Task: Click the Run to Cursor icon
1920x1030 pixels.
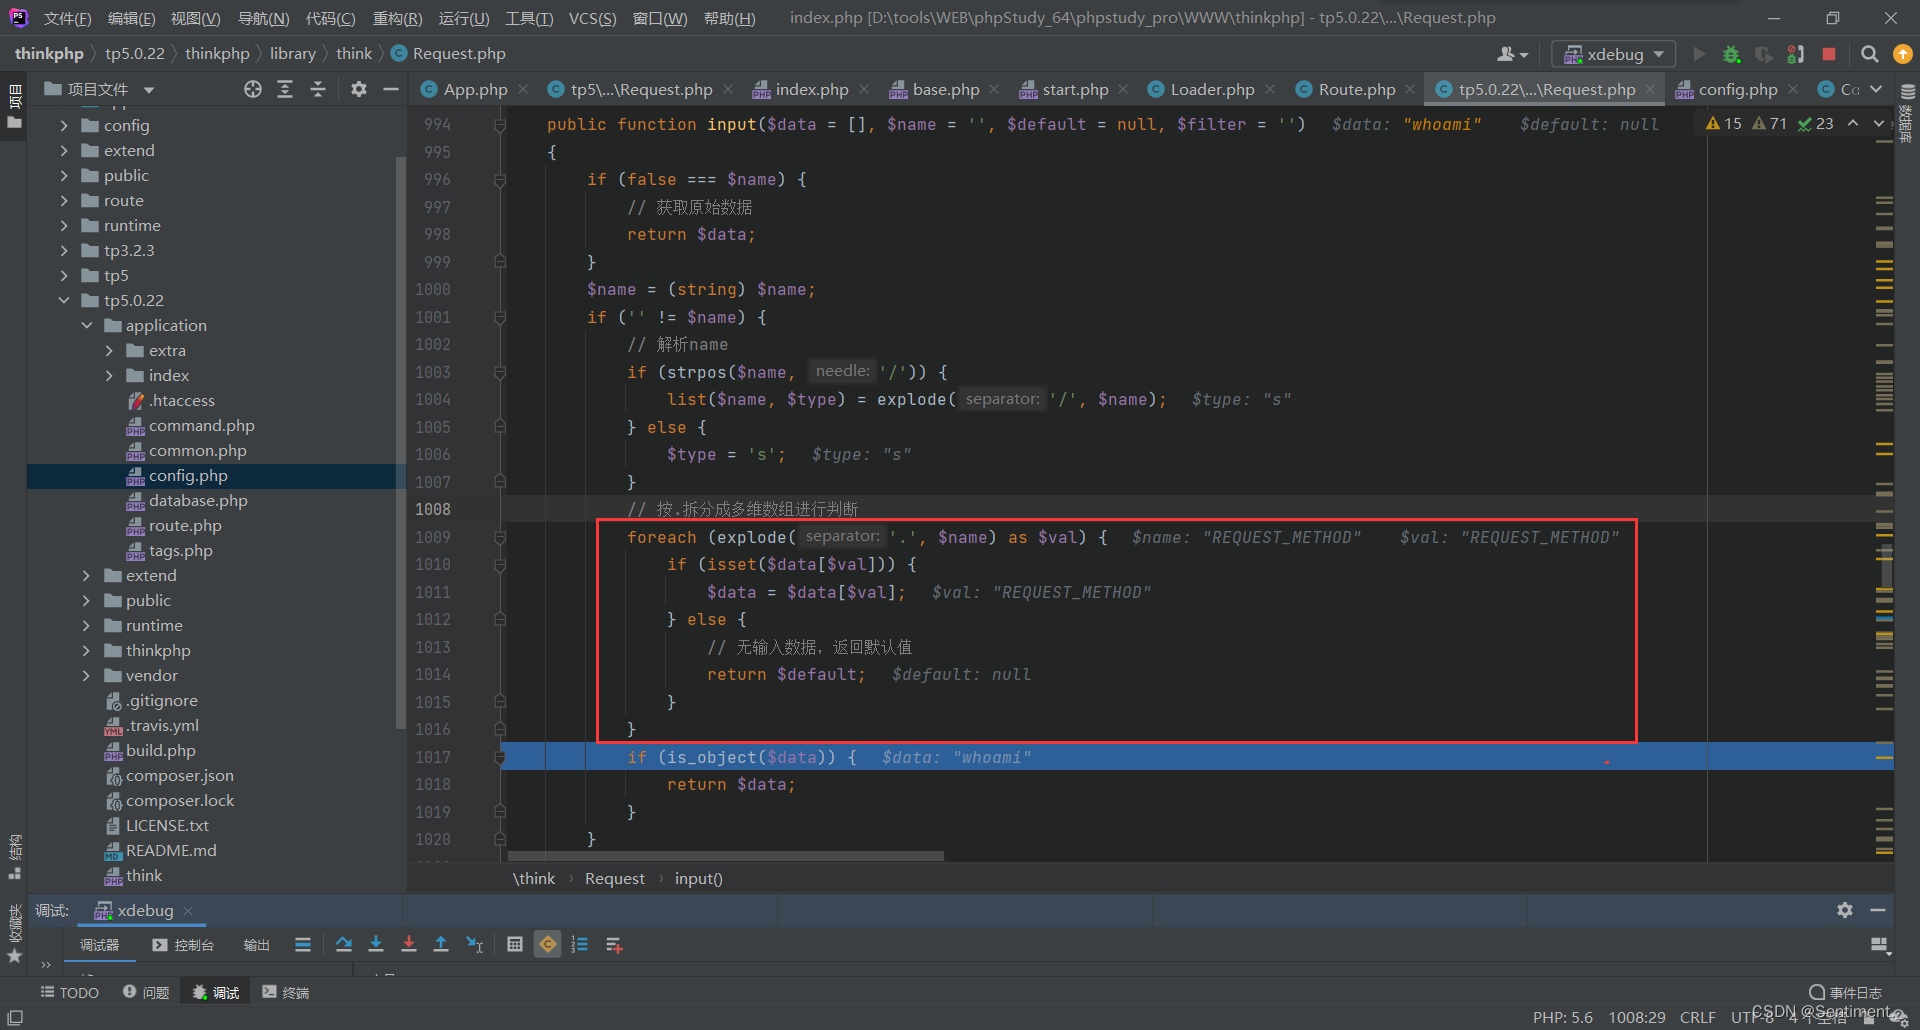Action: 475,945
